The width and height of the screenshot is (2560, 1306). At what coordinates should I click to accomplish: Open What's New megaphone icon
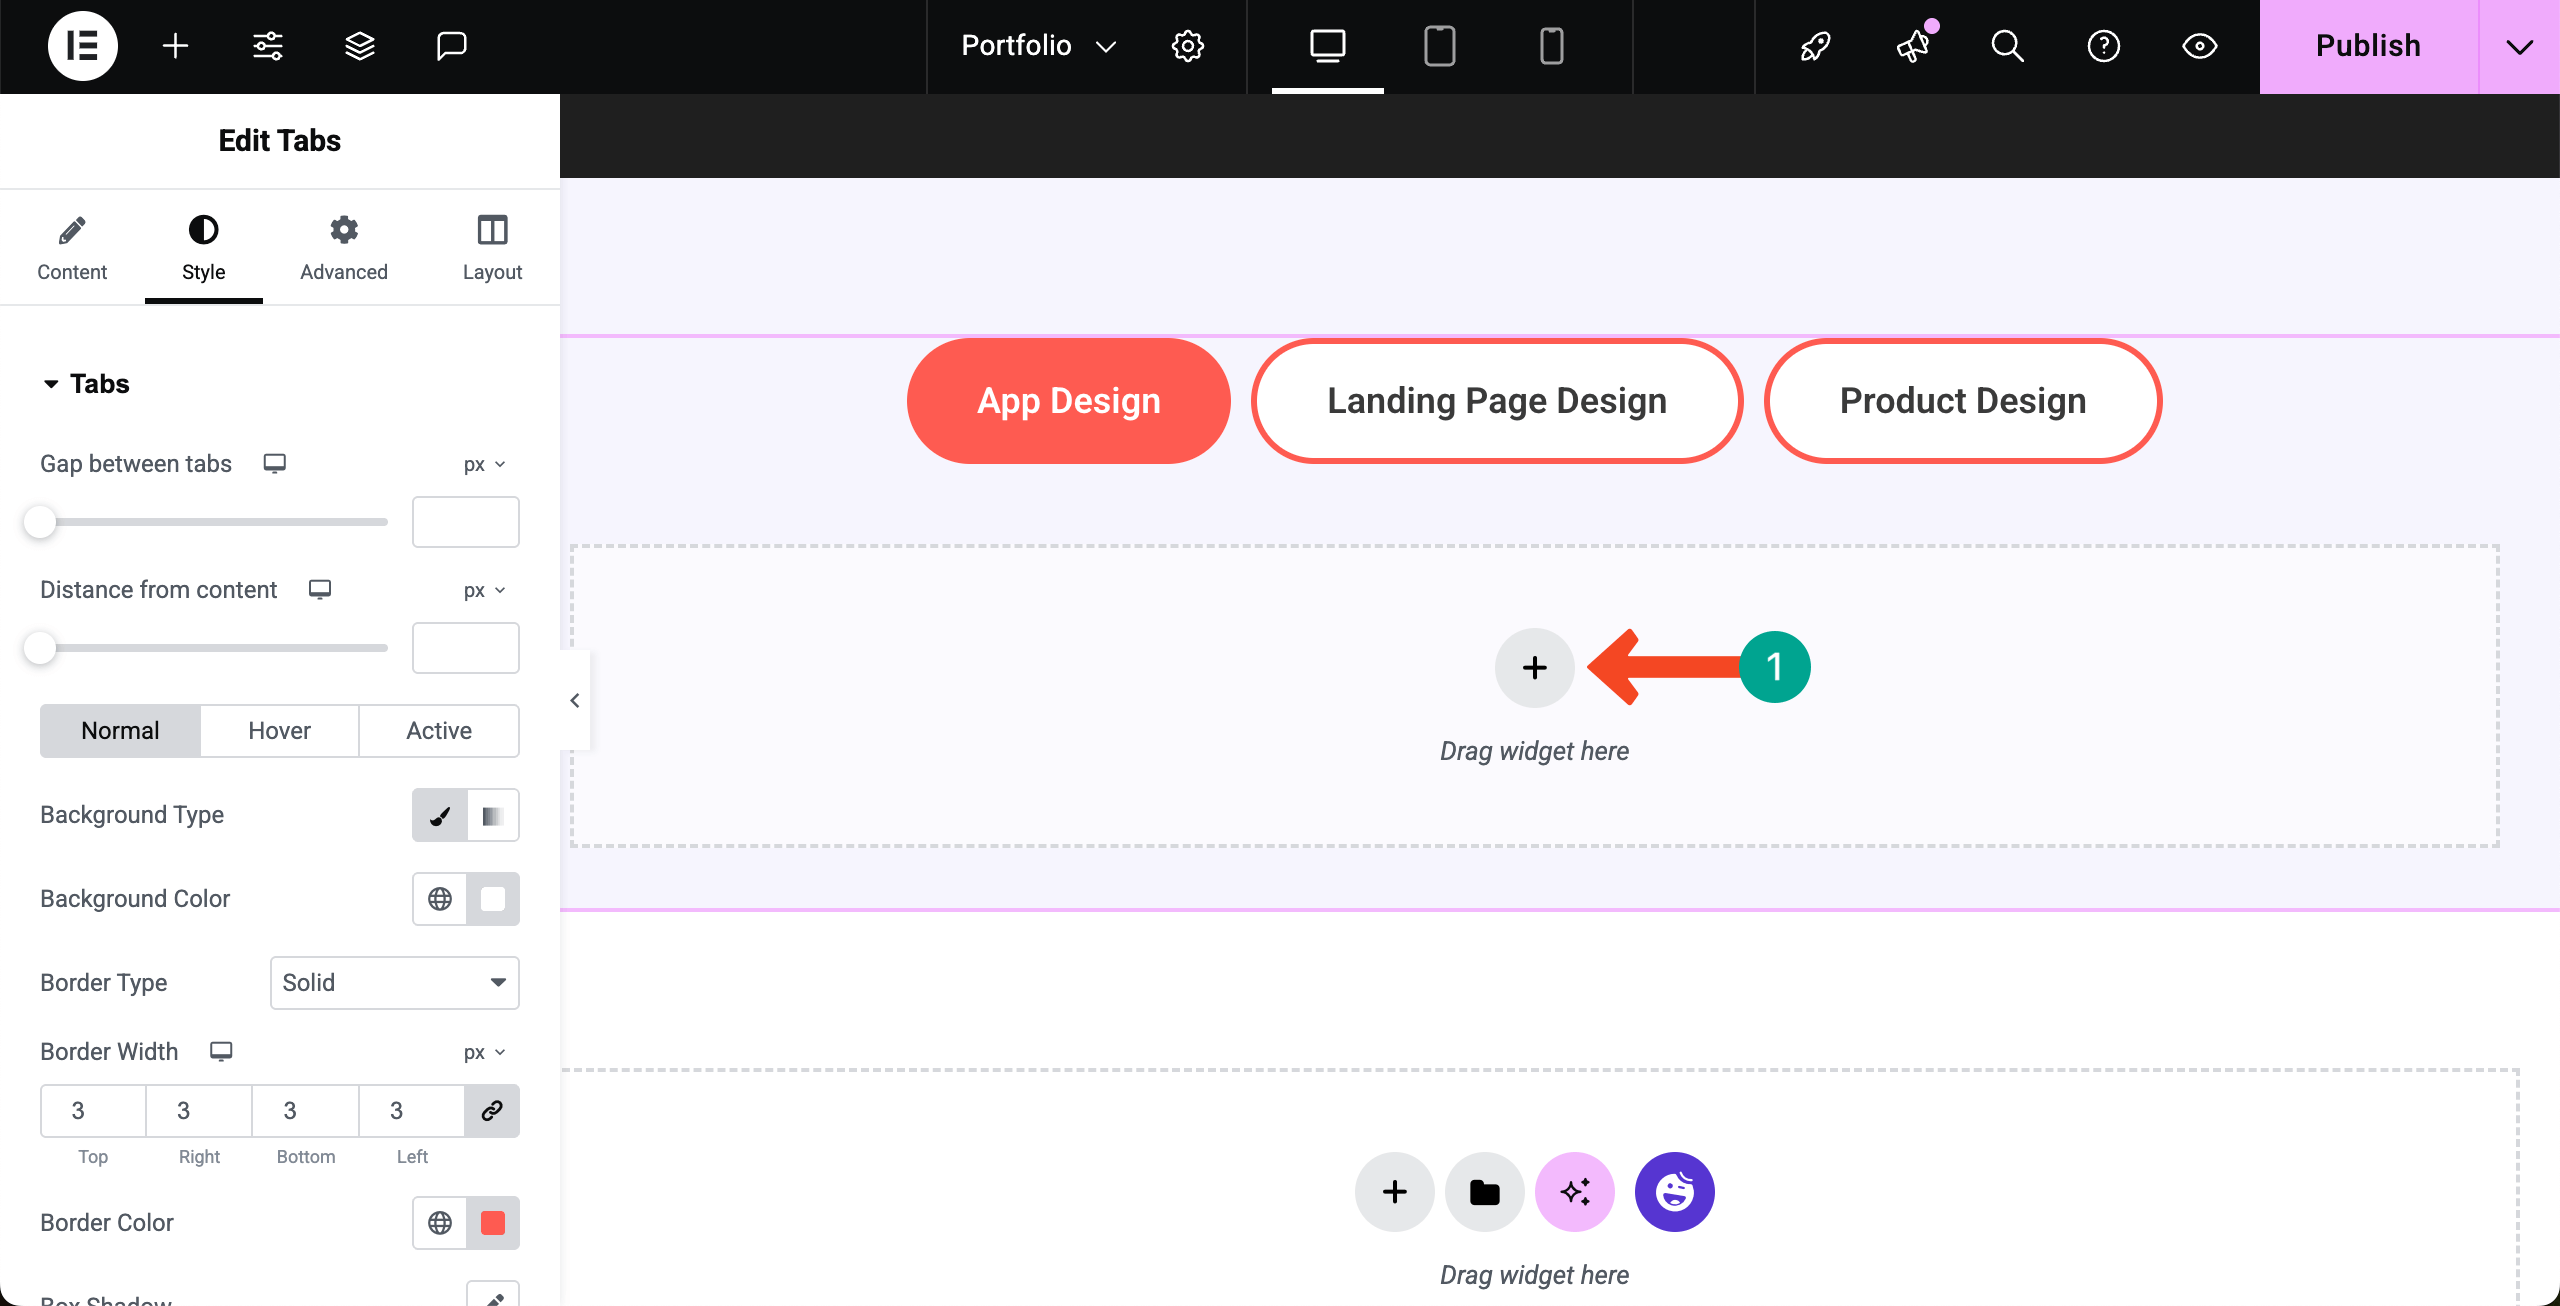(x=1912, y=46)
